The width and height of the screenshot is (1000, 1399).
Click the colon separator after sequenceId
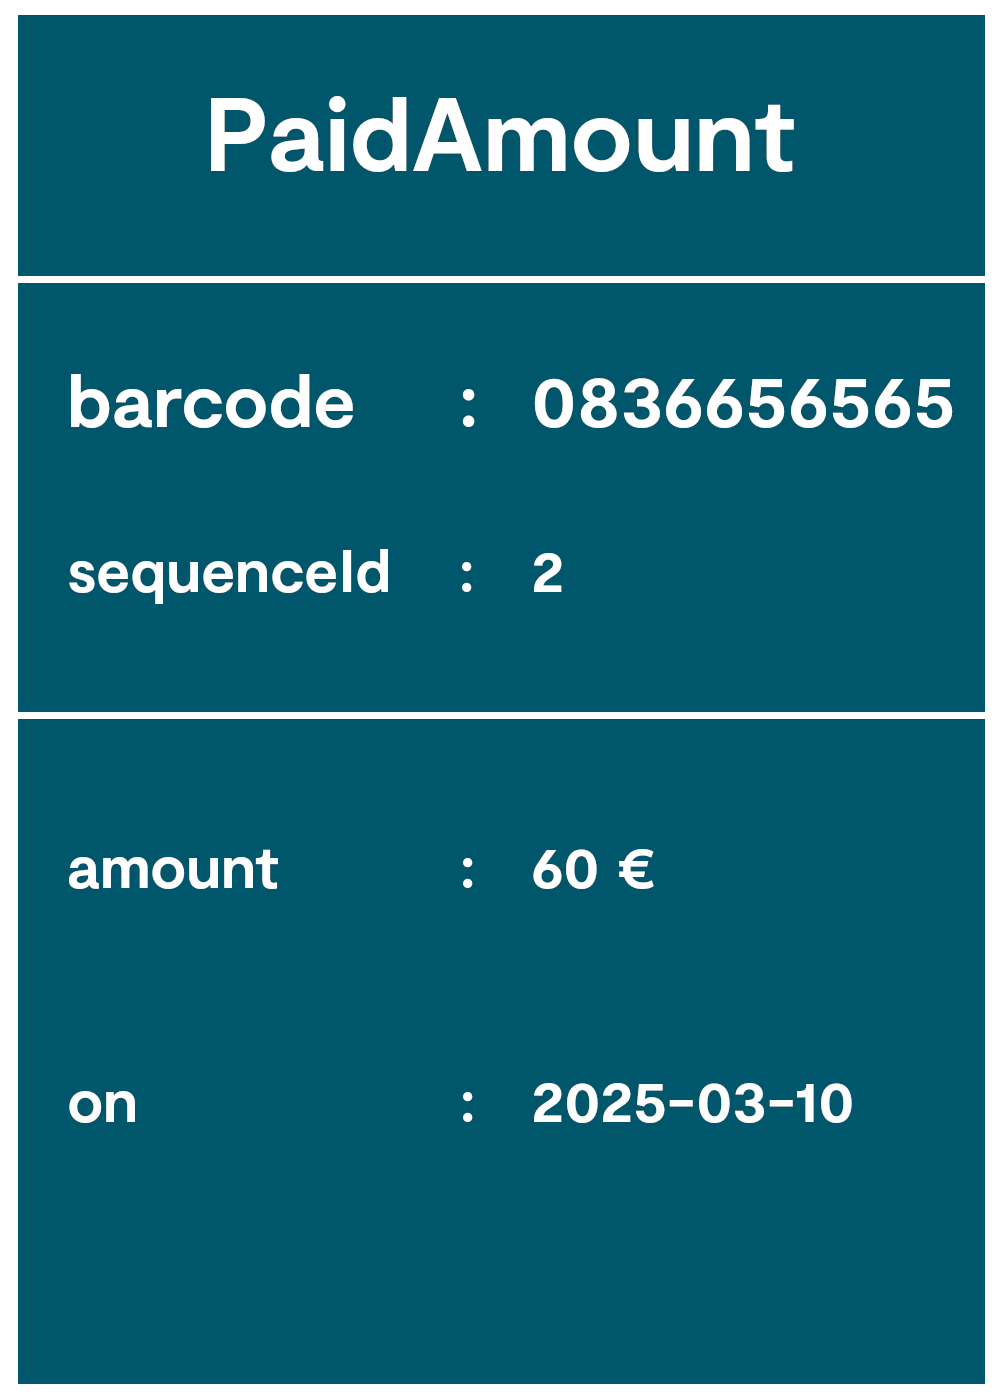point(467,576)
